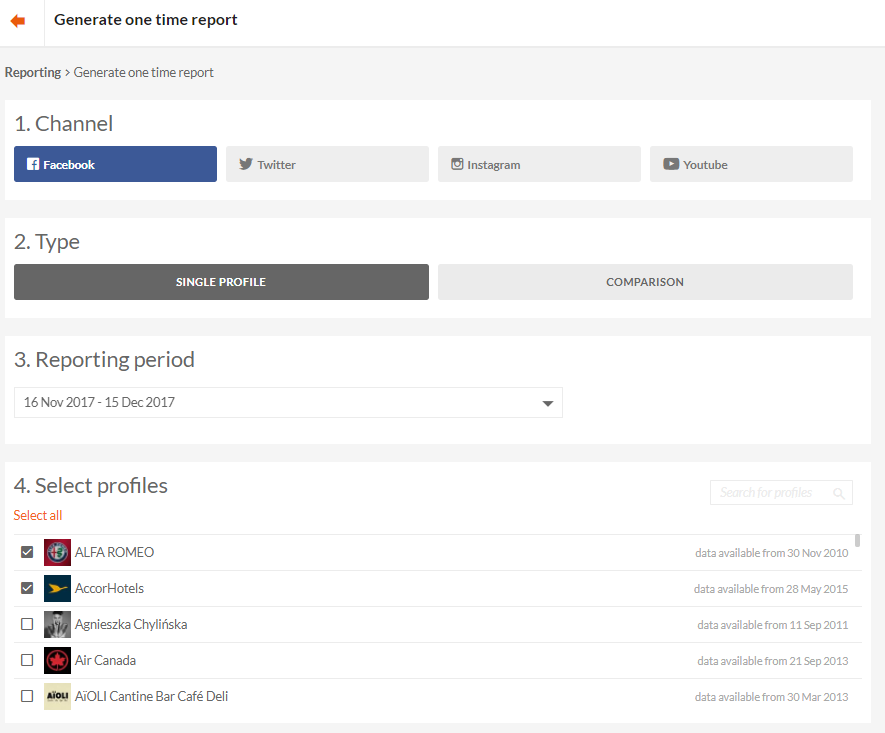Click the Air Canada logo icon
Screen dimensions: 885x733
tap(58, 660)
